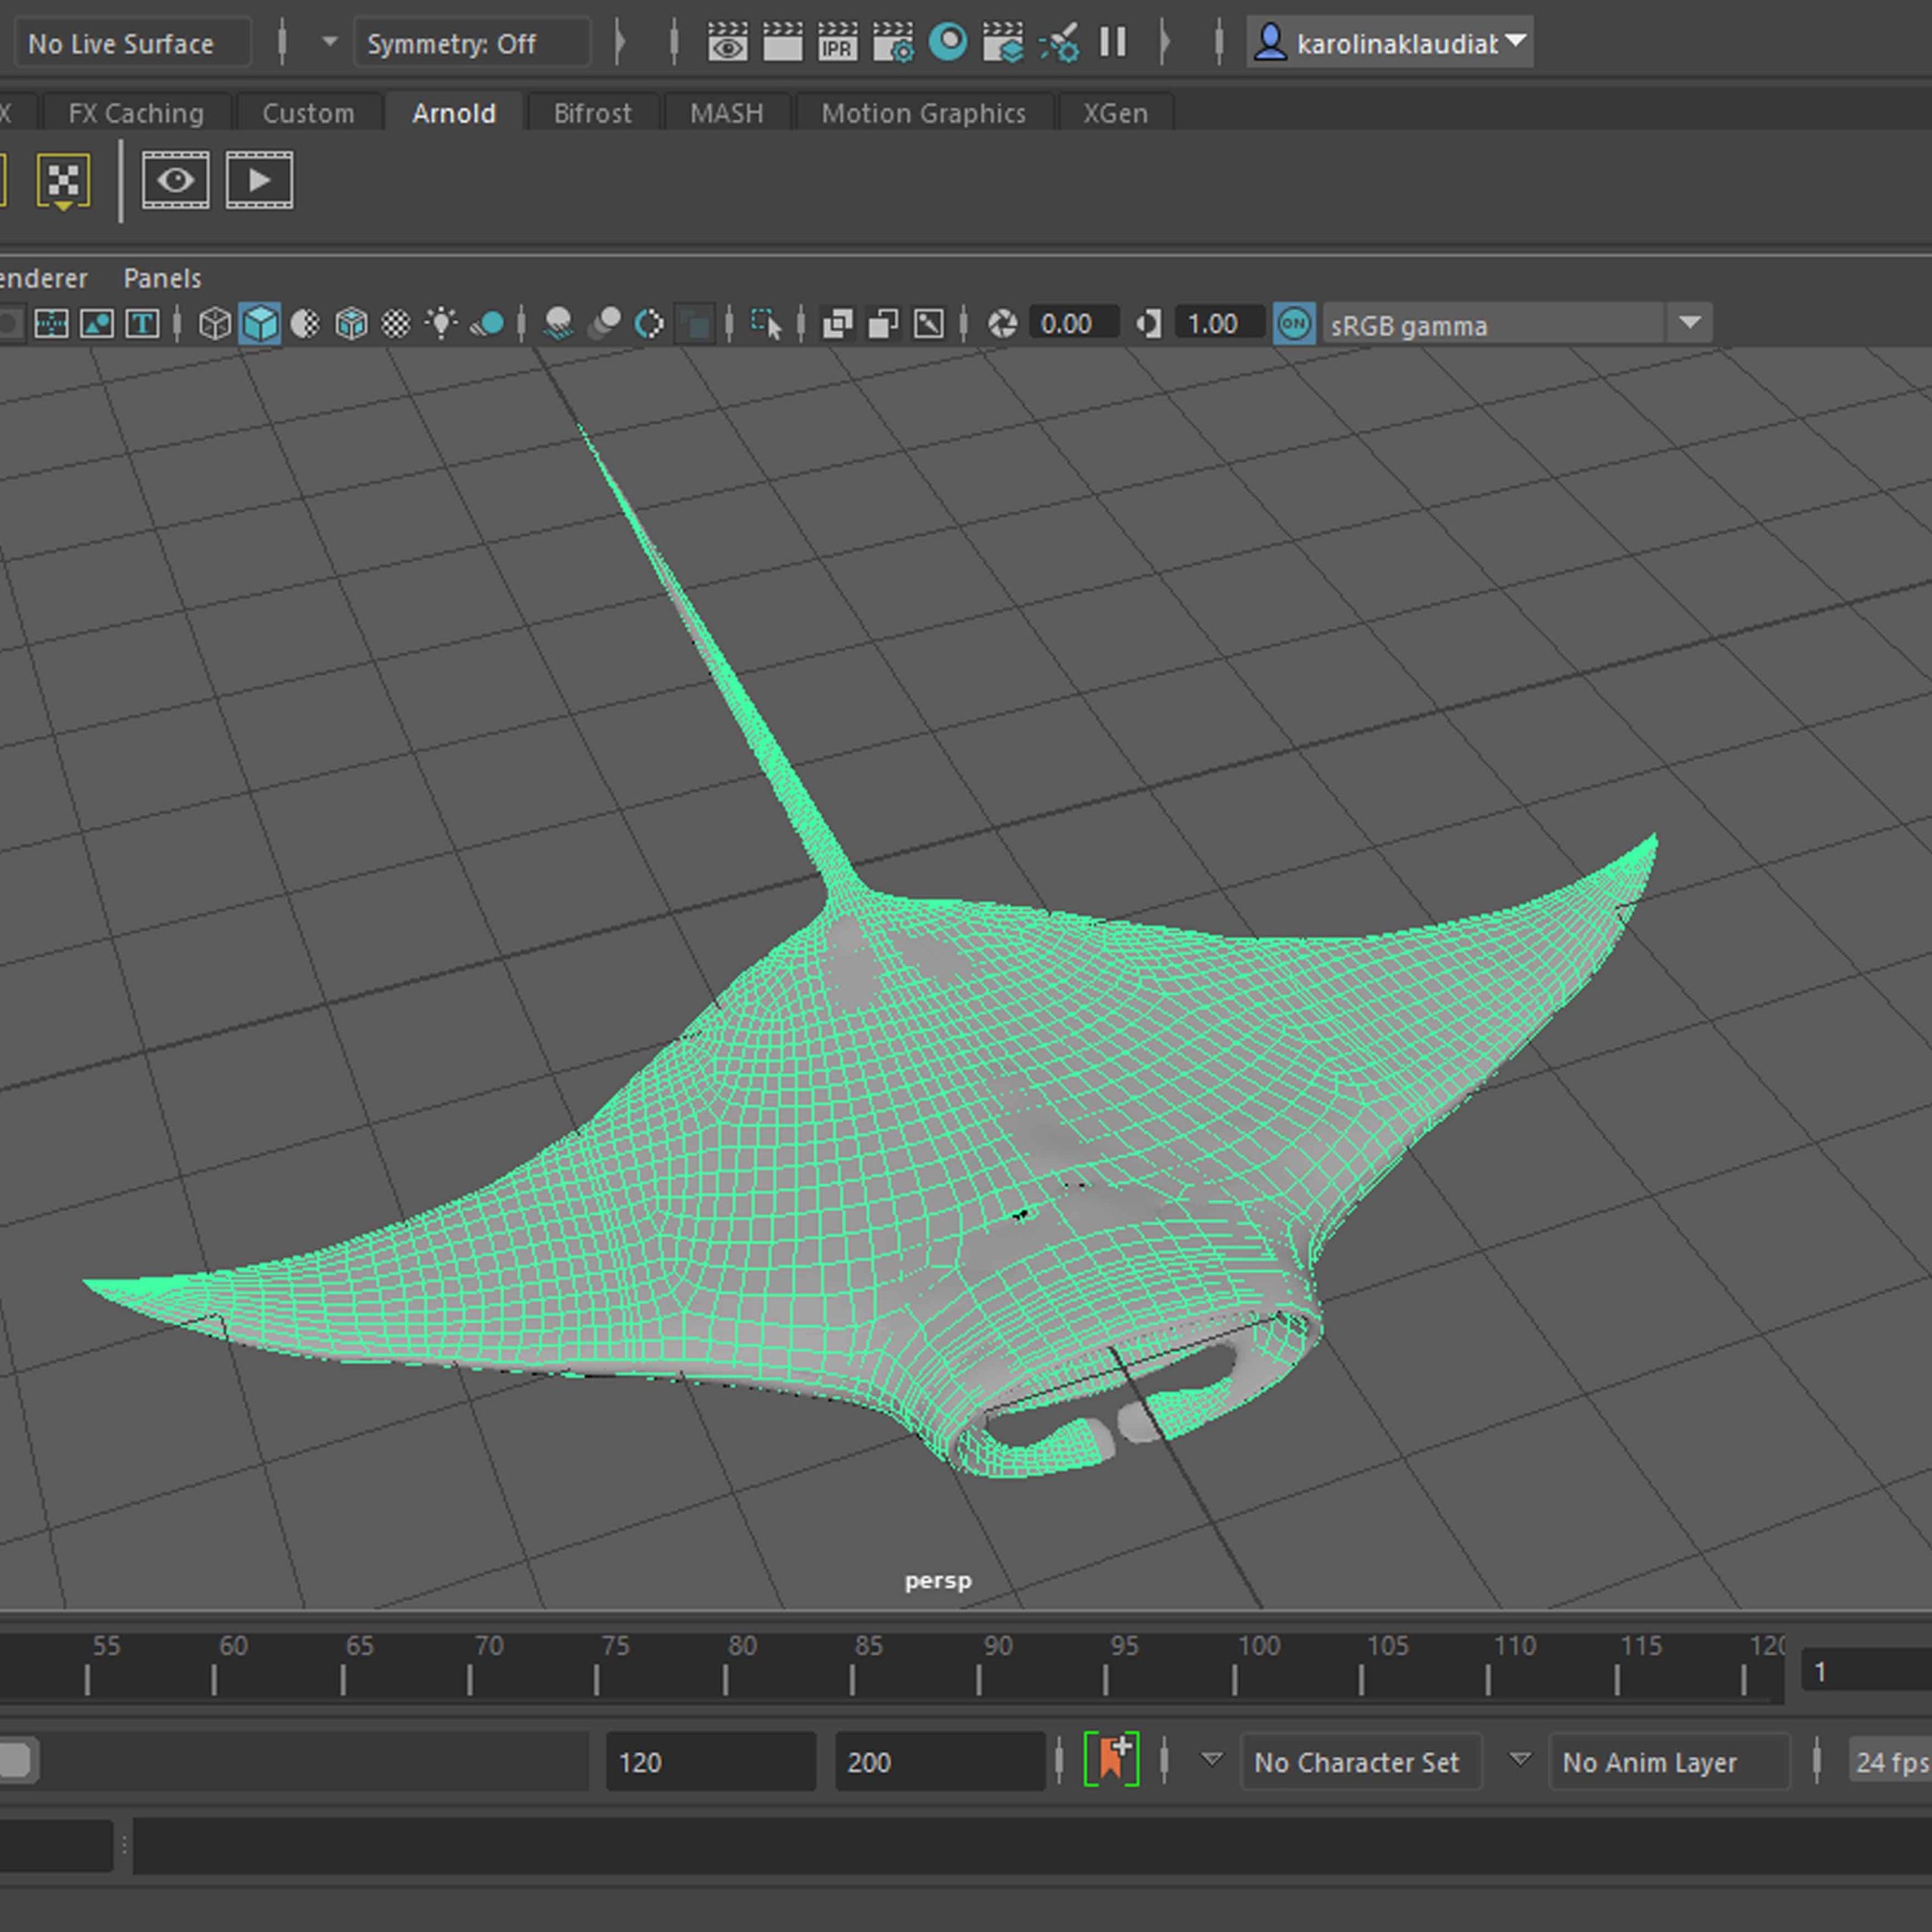Toggle the view transform ON button
Screen dimensions: 1932x1932
1294,324
